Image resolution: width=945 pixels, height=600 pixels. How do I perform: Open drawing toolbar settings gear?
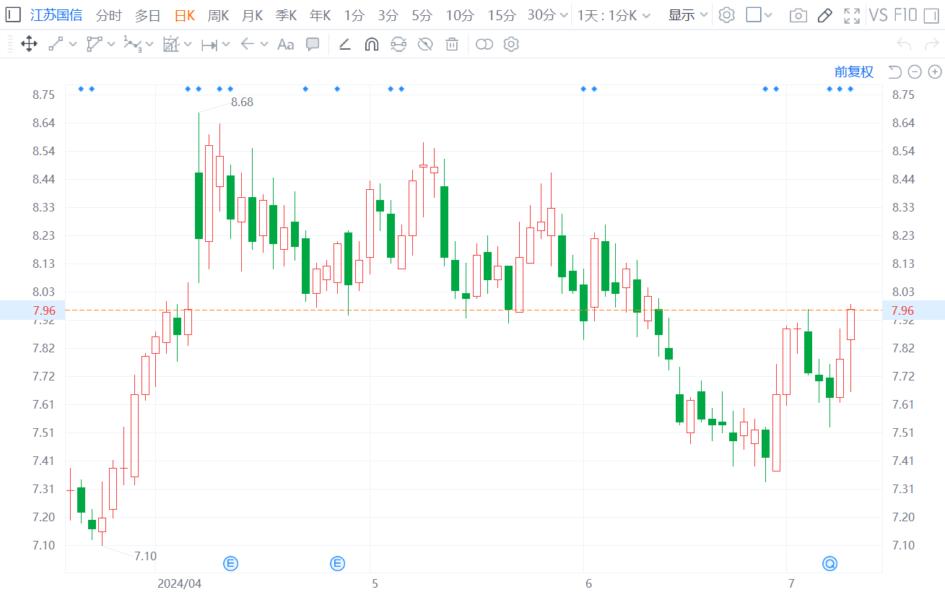(511, 44)
